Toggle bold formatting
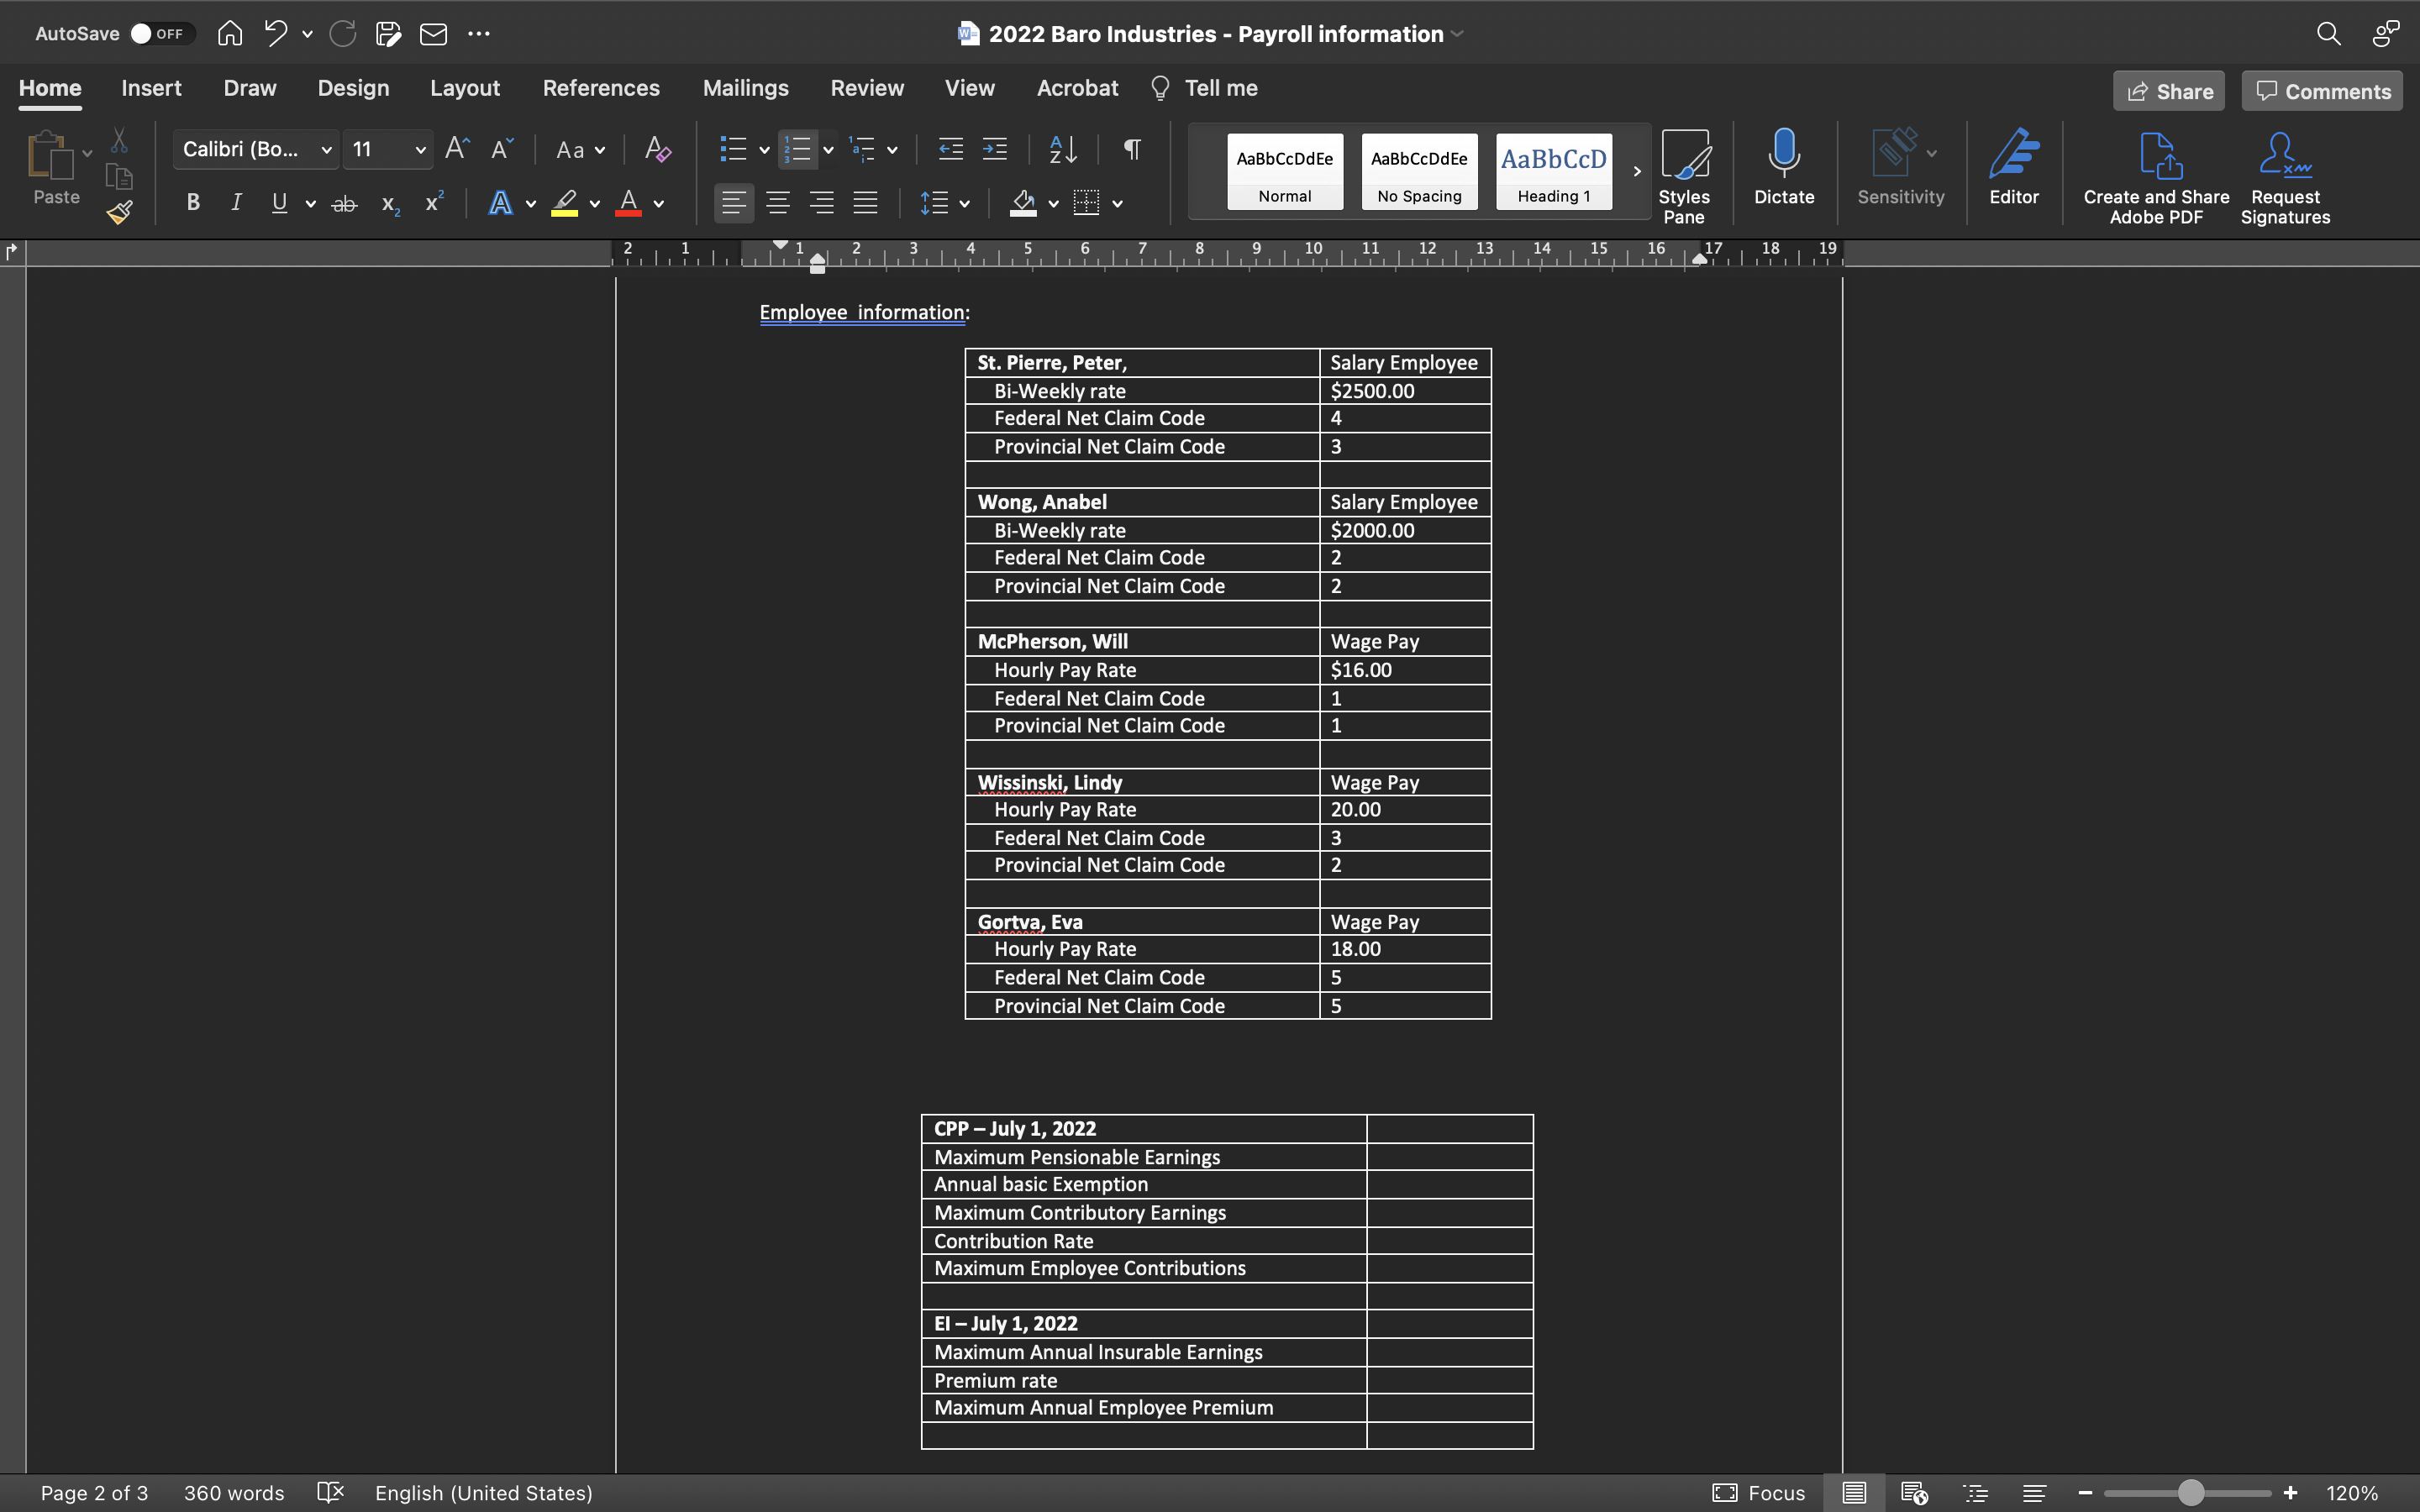Screen dimensions: 2420x1512 point(192,202)
